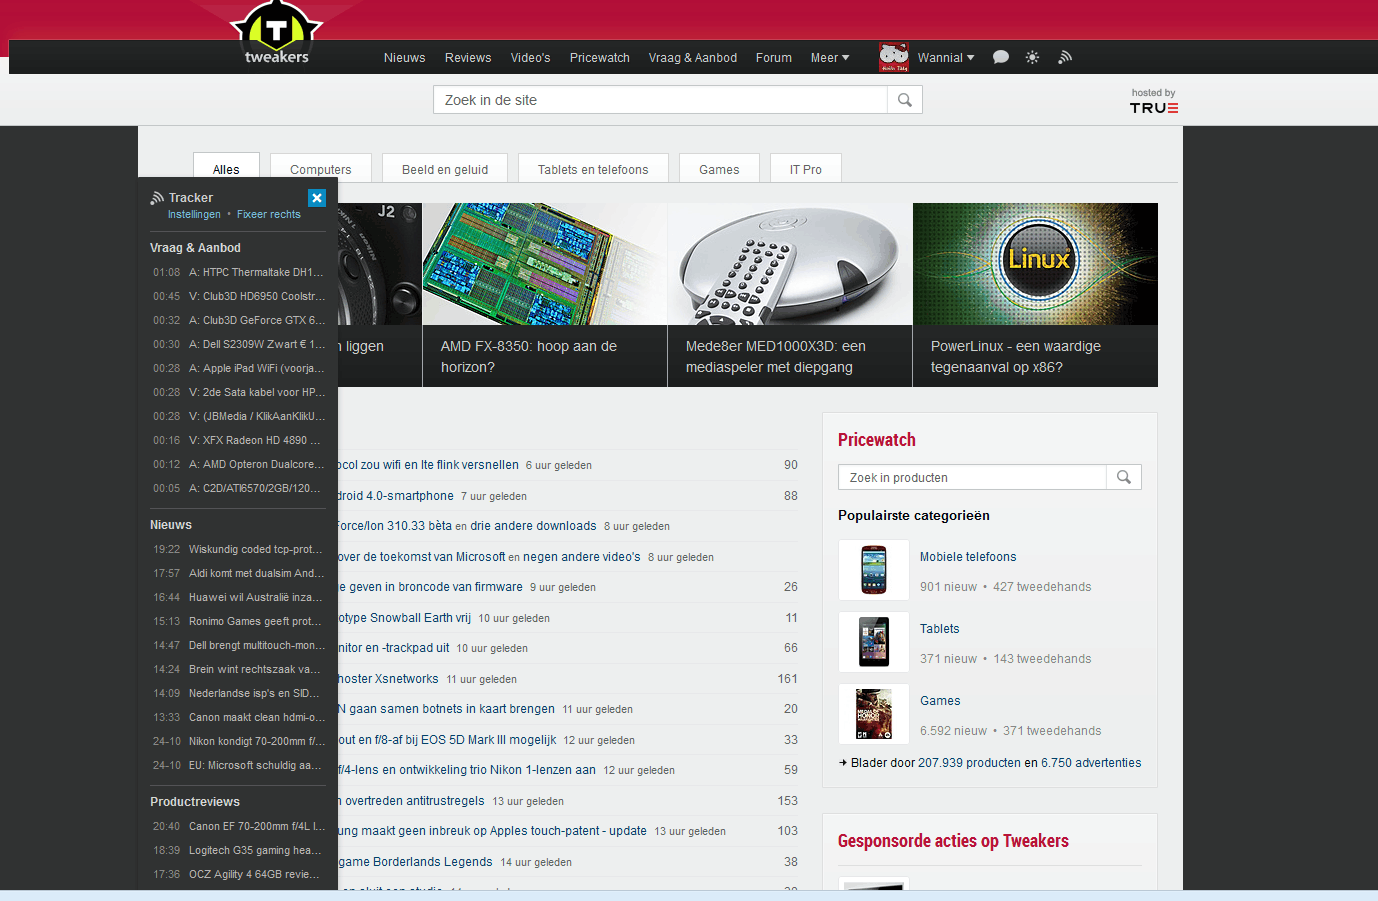Screen dimensions: 1378x901
Task: Open Reviews in the top navigation
Action: pyautogui.click(x=468, y=58)
